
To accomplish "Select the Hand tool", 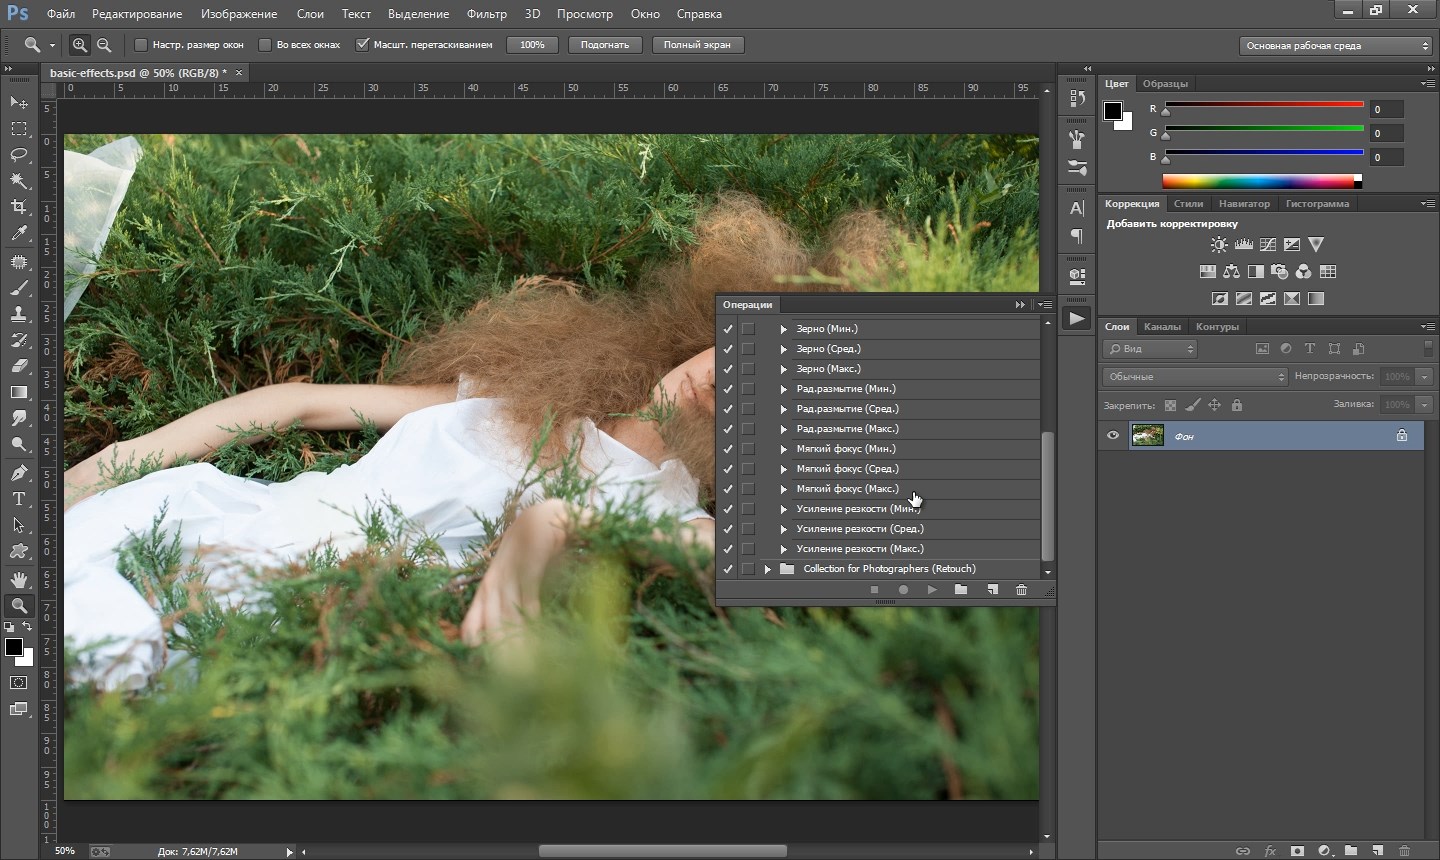I will pyautogui.click(x=19, y=579).
